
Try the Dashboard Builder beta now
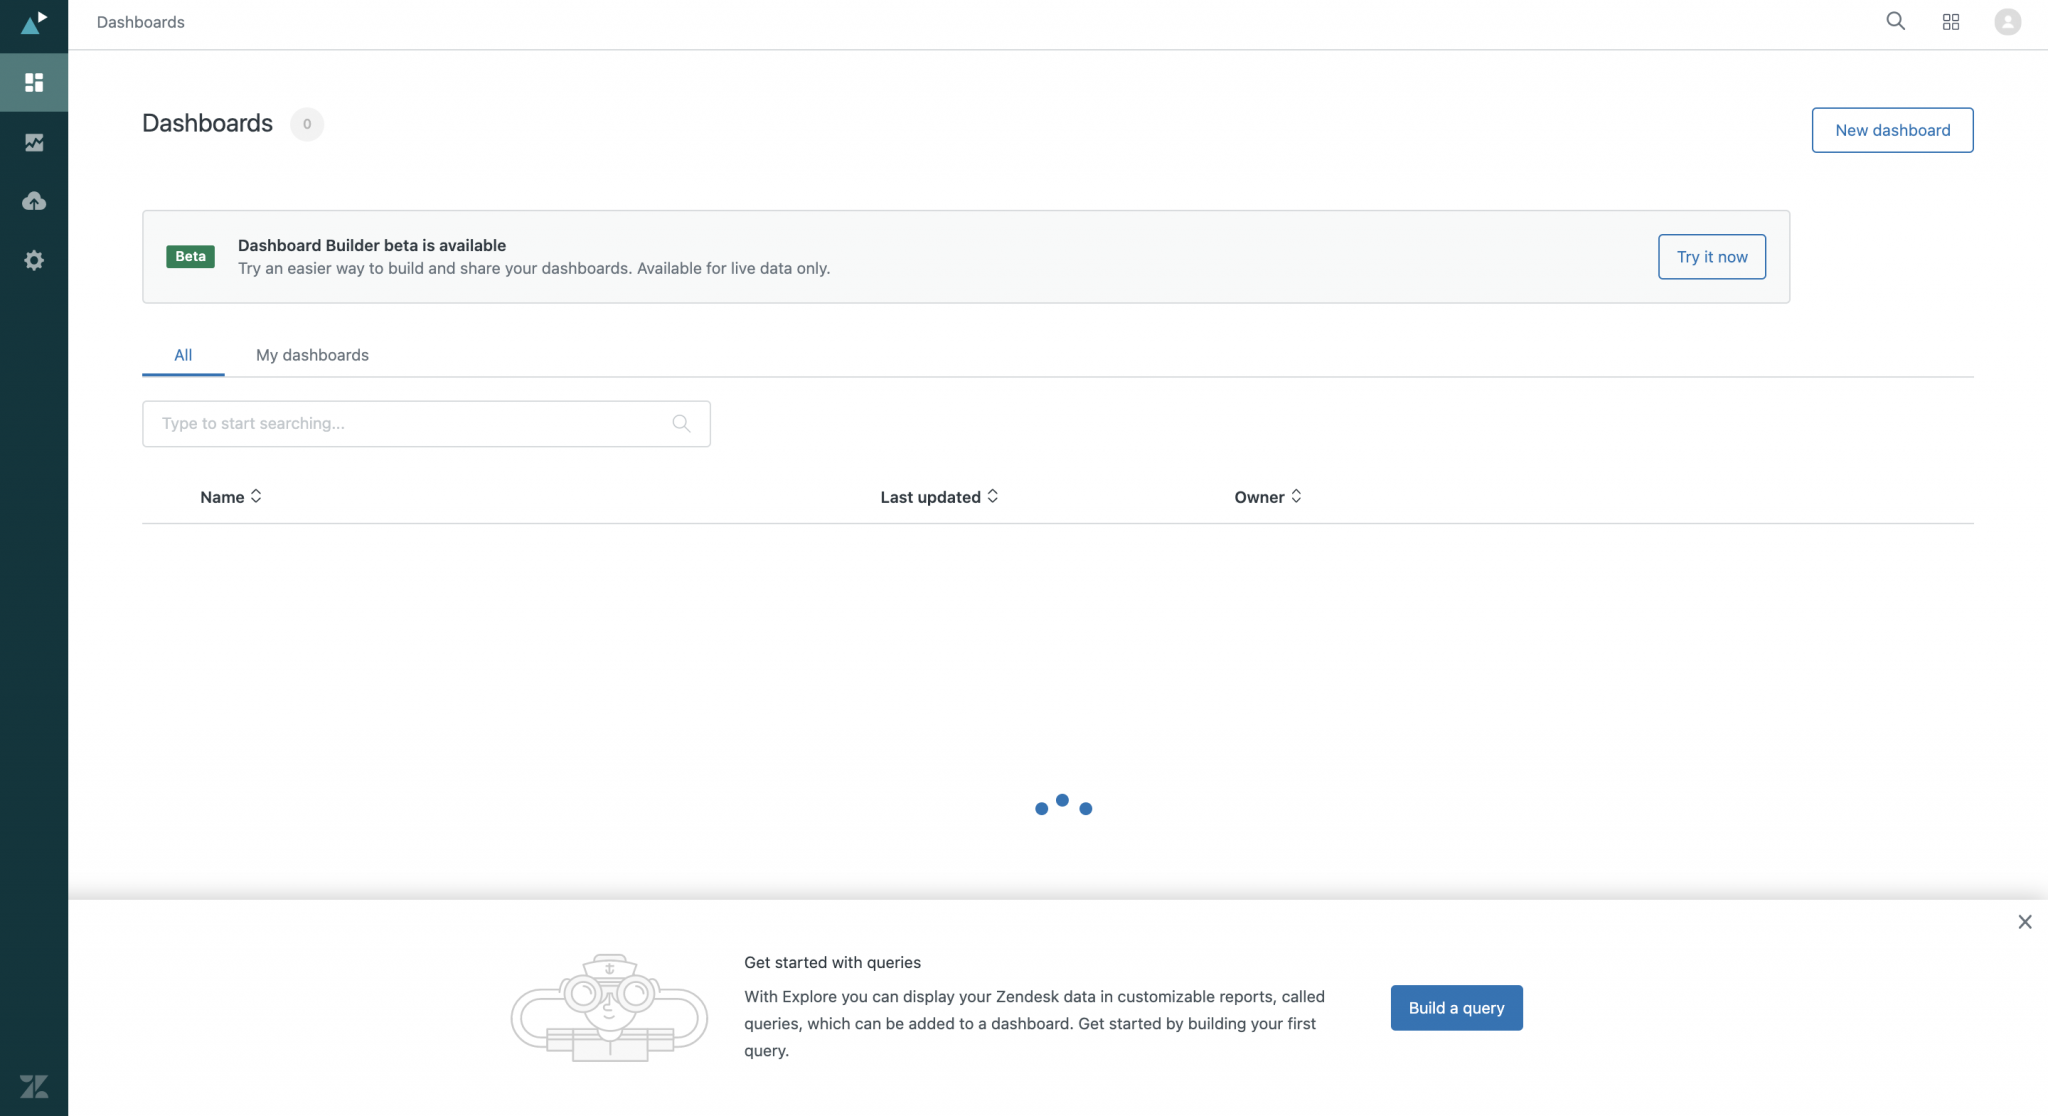click(1711, 257)
